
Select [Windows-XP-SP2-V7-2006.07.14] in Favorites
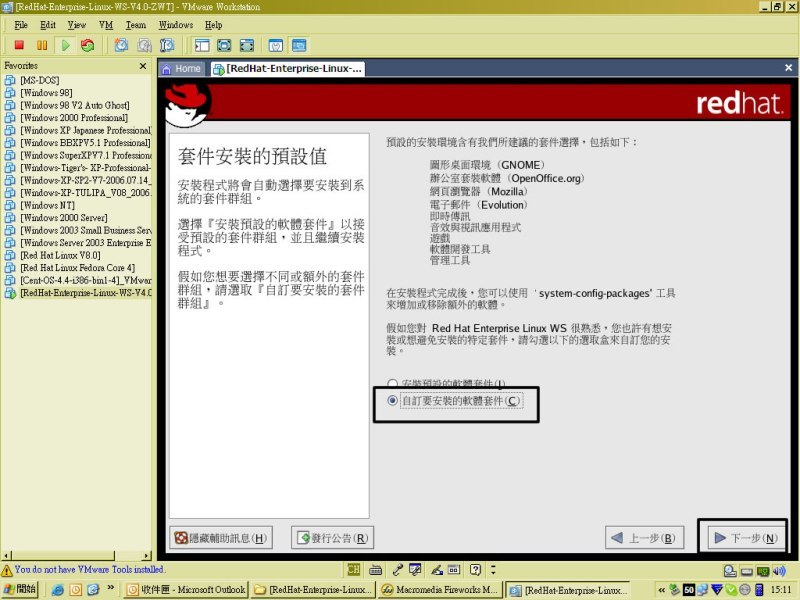point(85,180)
